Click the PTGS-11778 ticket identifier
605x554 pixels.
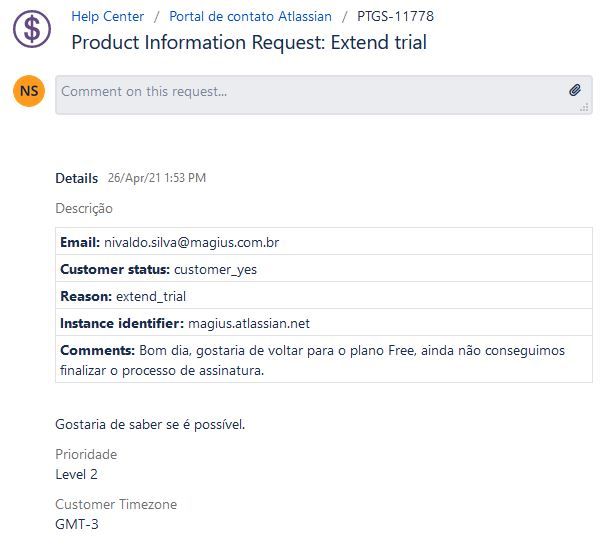click(395, 17)
